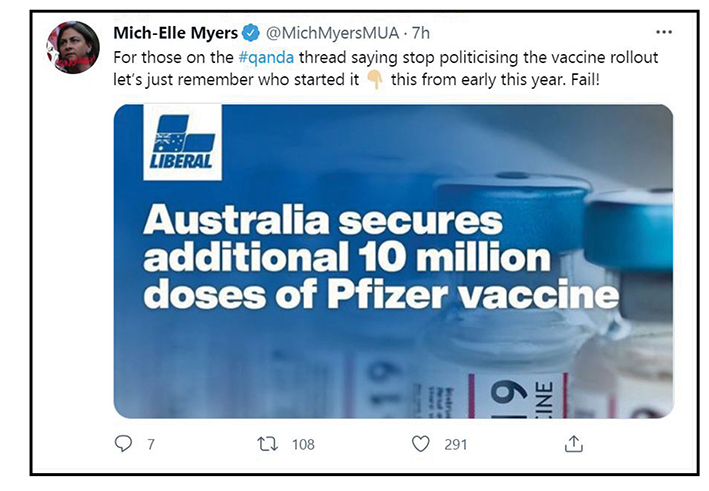Click the retweet count of 108

303,444
